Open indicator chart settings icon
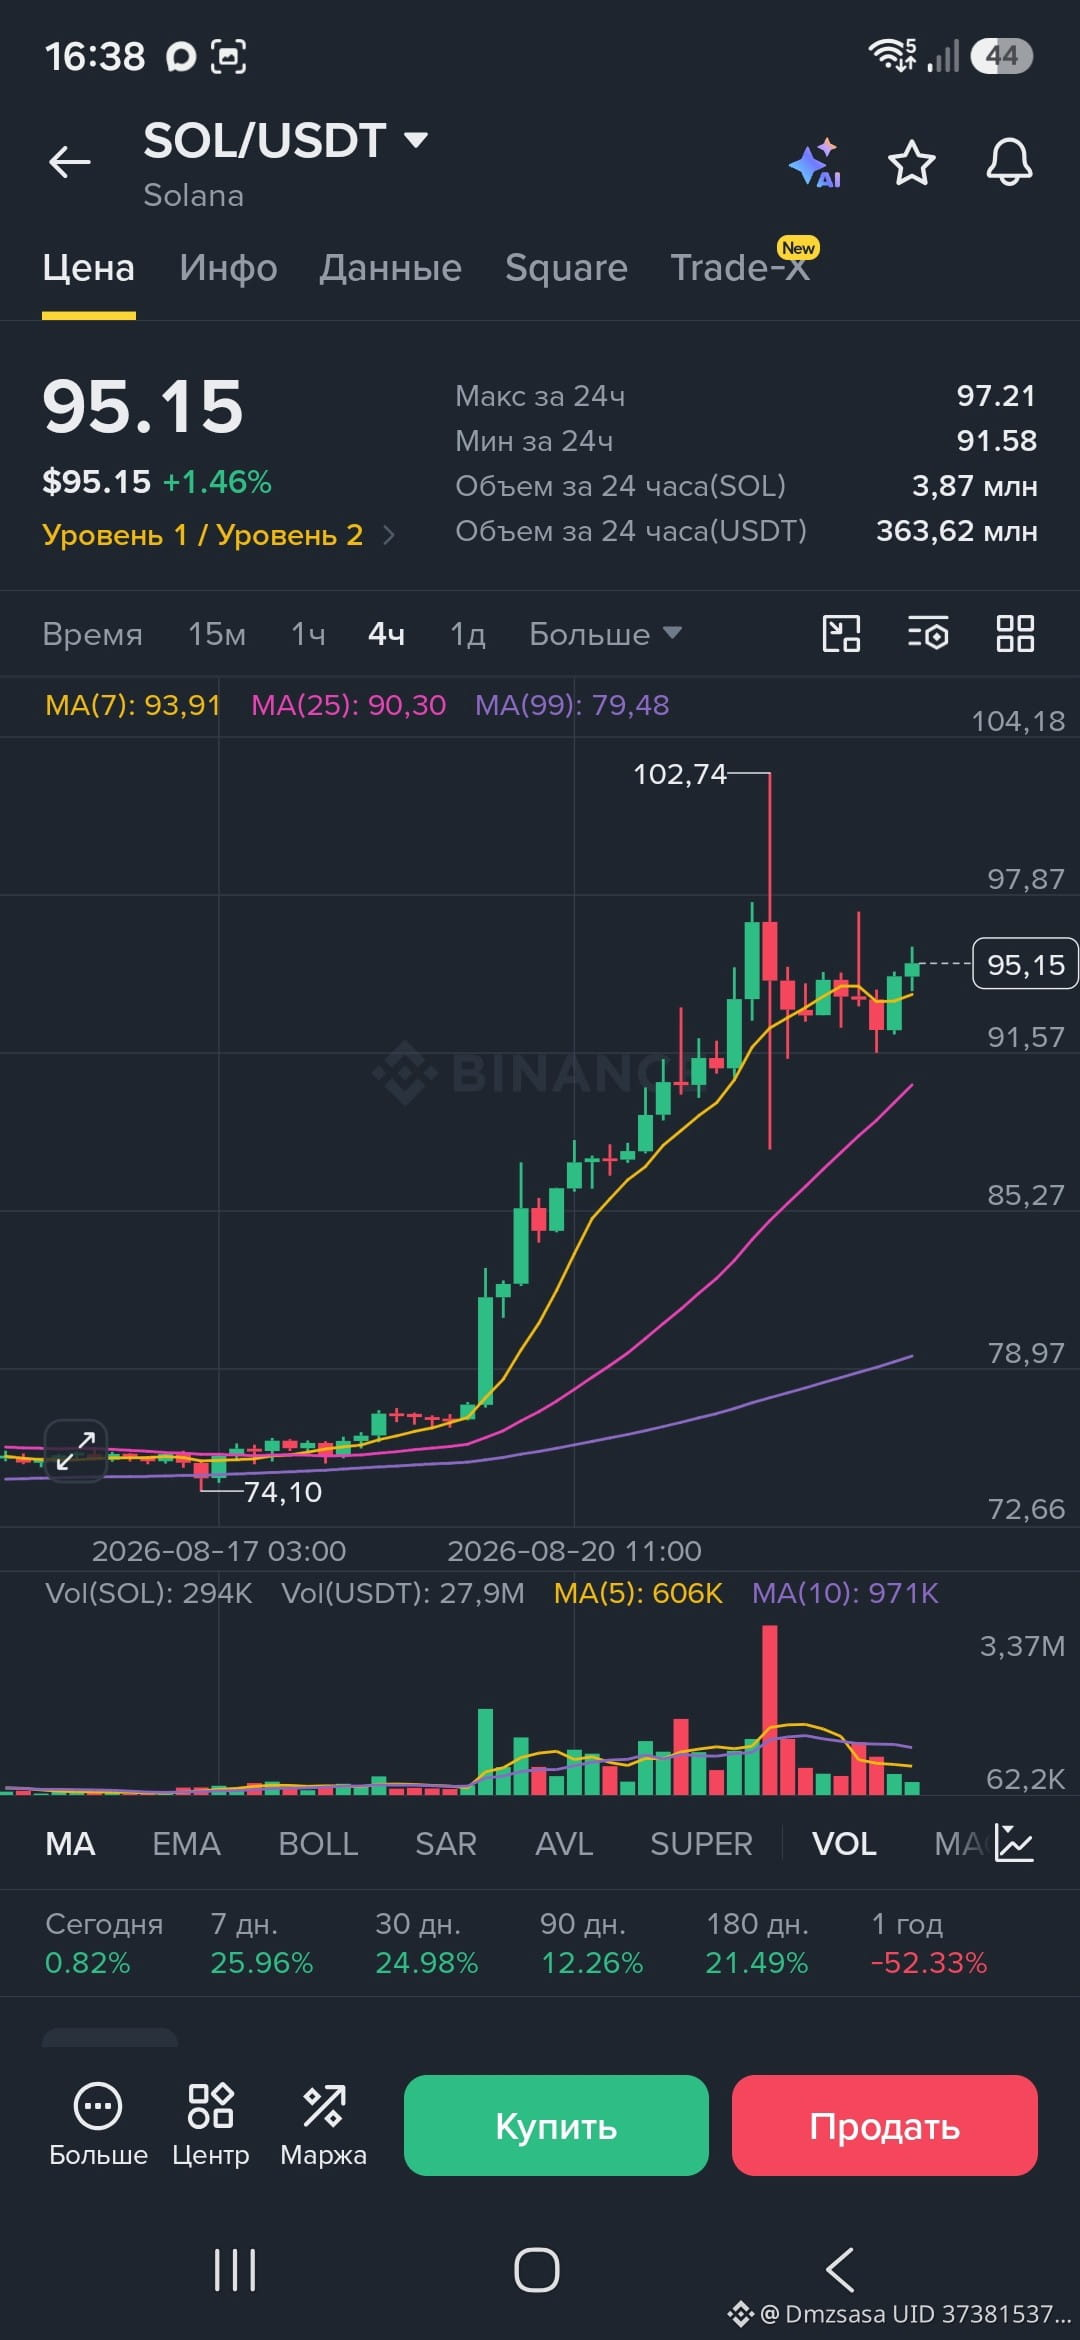The width and height of the screenshot is (1080, 2340). tap(1014, 1842)
